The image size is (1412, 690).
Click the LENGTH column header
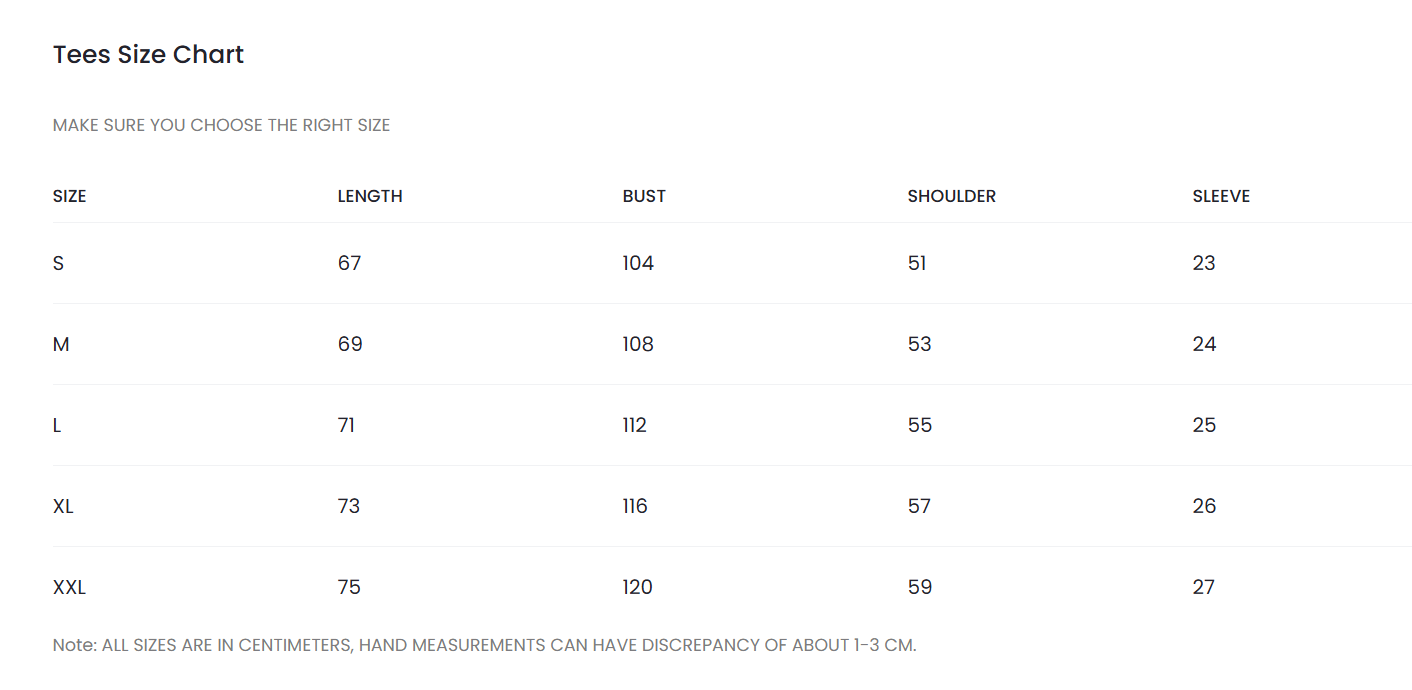point(370,196)
